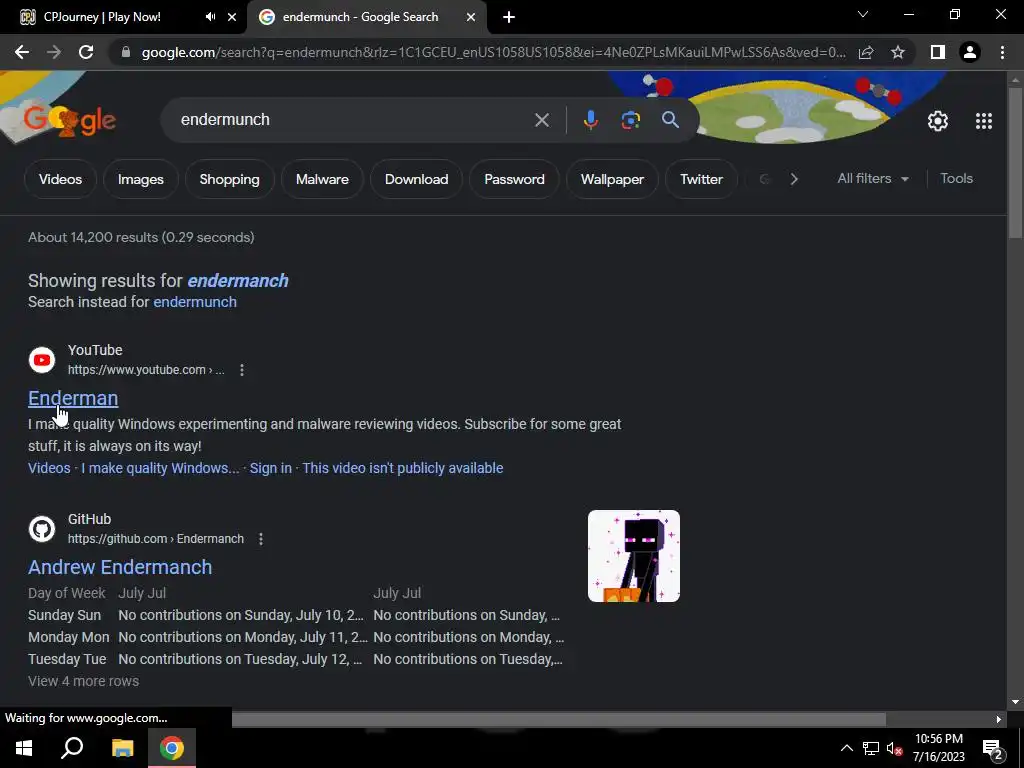This screenshot has width=1024, height=768.
Task: Open Chrome tab search chevron
Action: 863,14
